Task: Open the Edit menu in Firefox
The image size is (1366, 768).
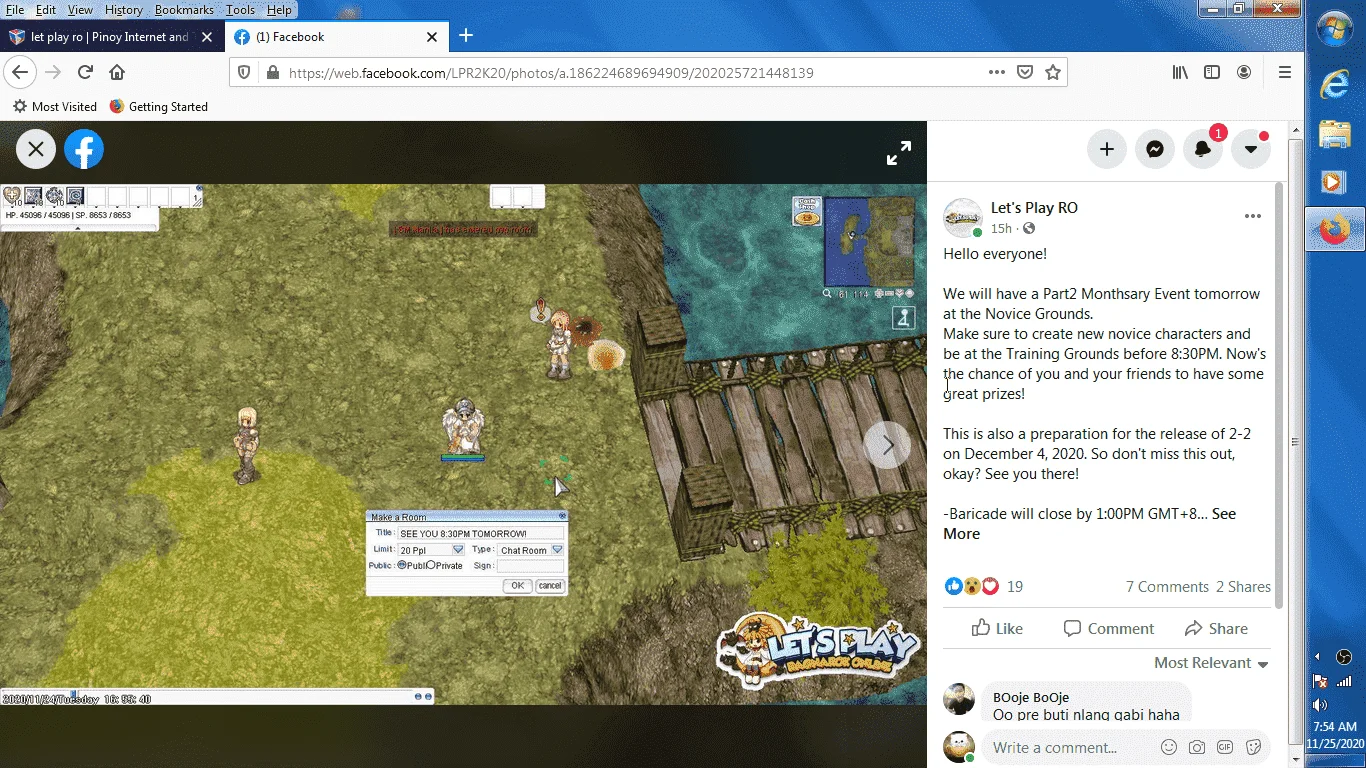Action: click(x=46, y=9)
